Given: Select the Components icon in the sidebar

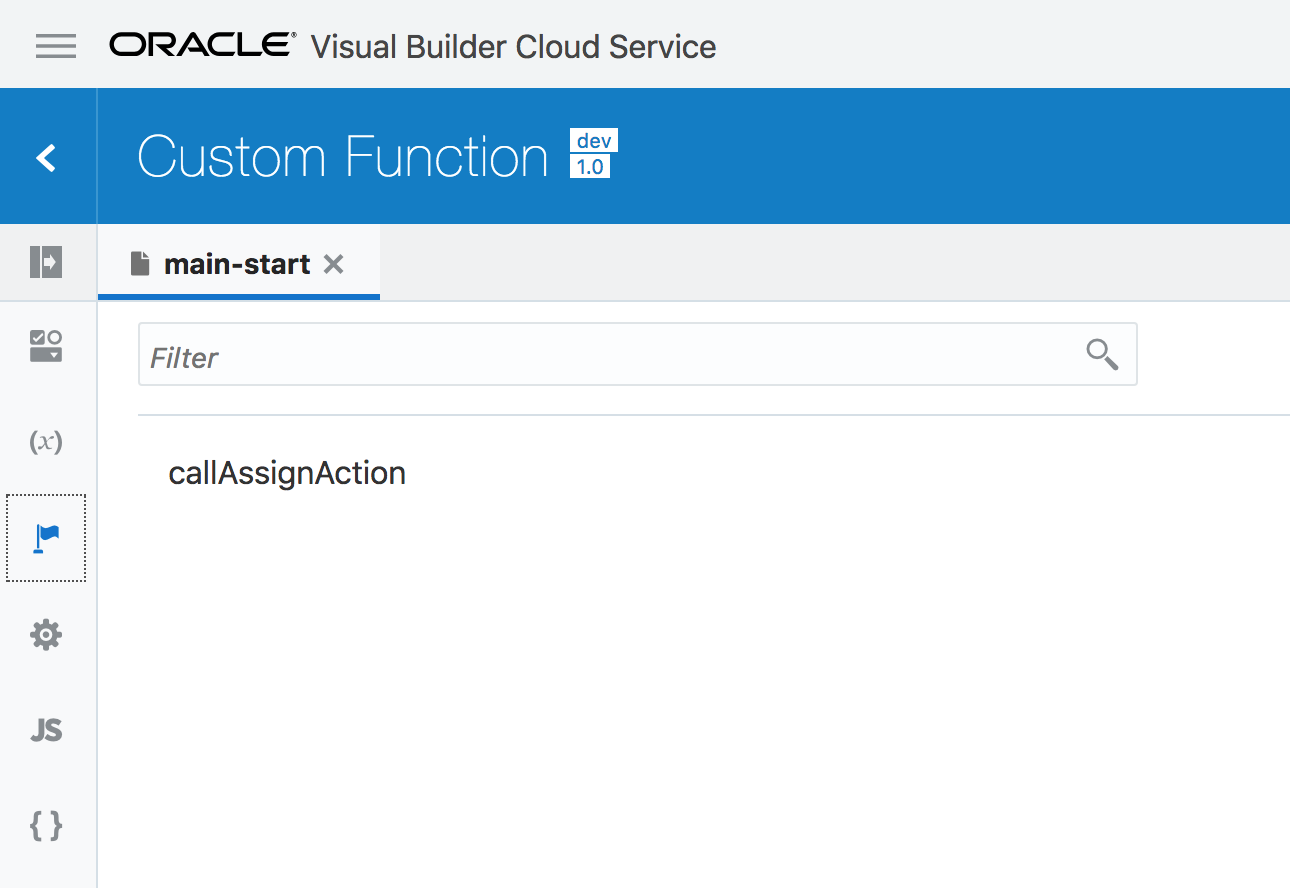Looking at the screenshot, I should [45, 345].
